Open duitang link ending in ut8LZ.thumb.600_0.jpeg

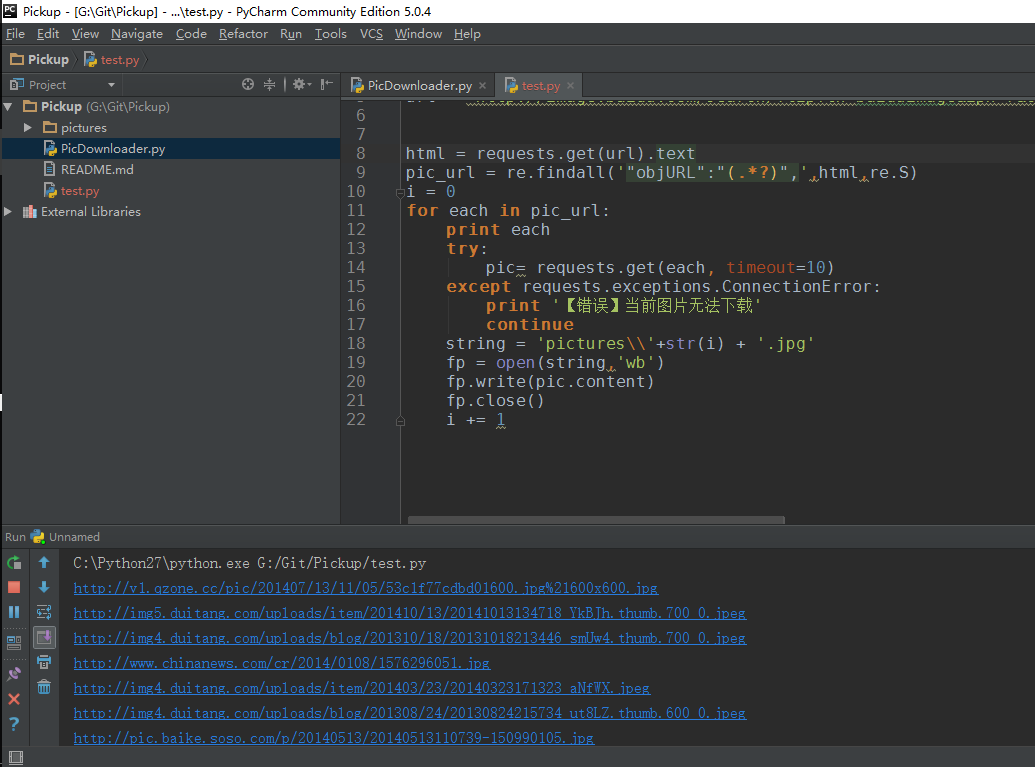point(410,713)
